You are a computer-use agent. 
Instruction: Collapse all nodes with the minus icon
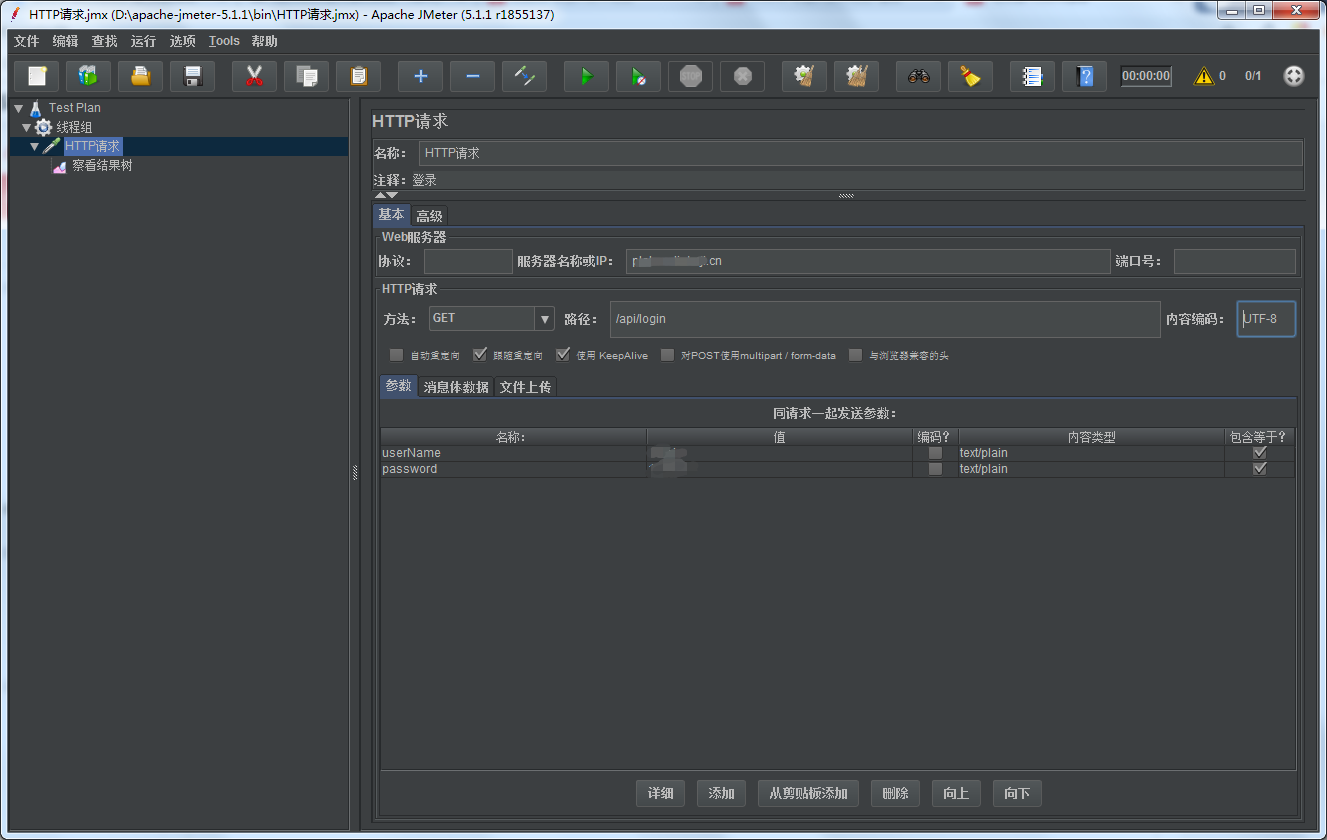point(473,76)
